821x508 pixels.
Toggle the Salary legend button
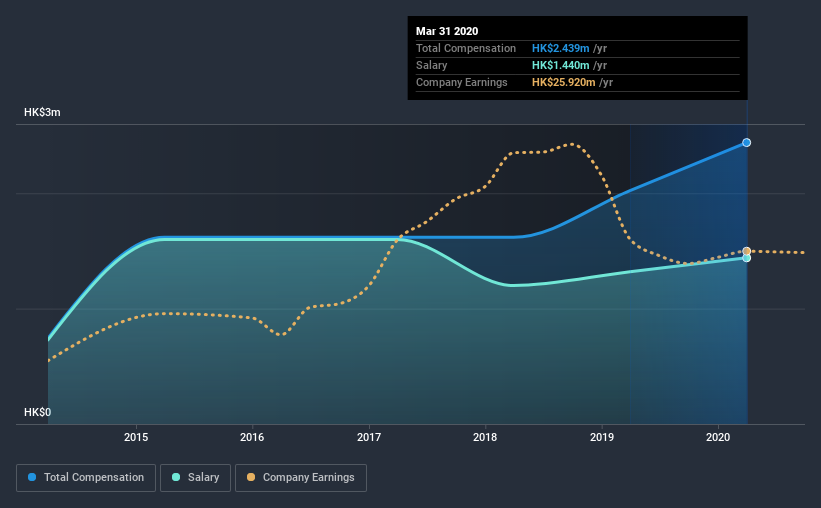(x=195, y=478)
